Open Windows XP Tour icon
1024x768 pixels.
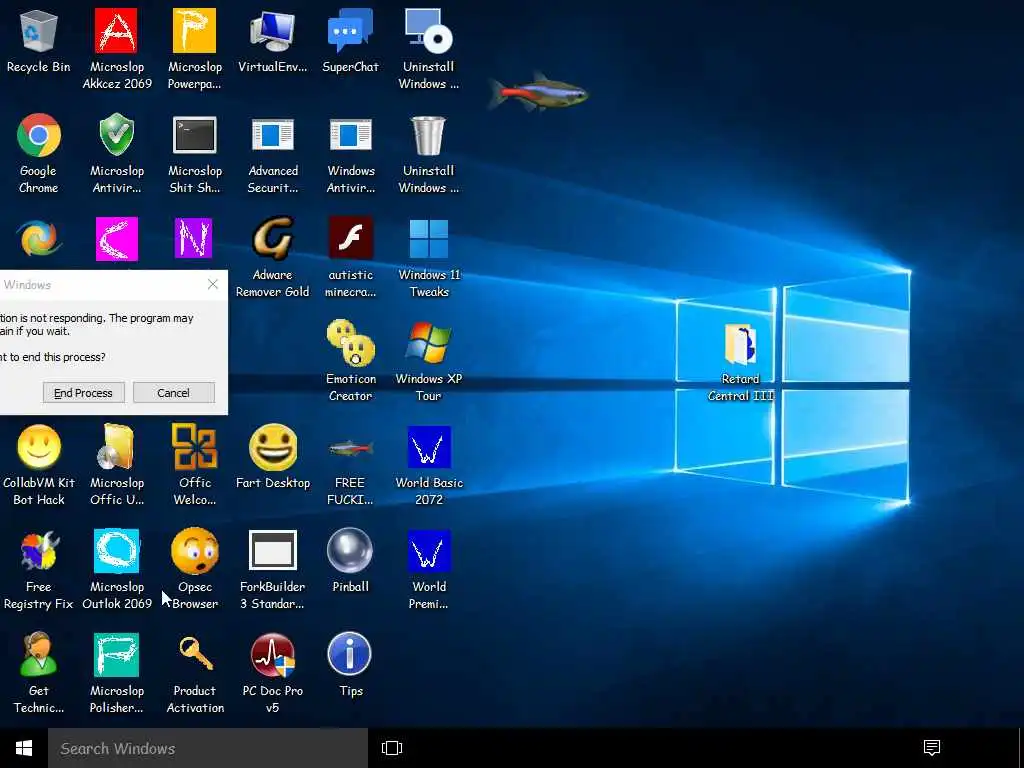tap(428, 343)
